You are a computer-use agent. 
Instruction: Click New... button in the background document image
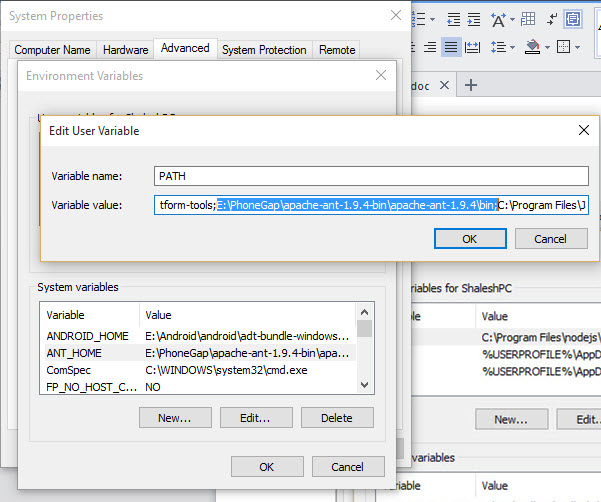pyautogui.click(x=512, y=419)
